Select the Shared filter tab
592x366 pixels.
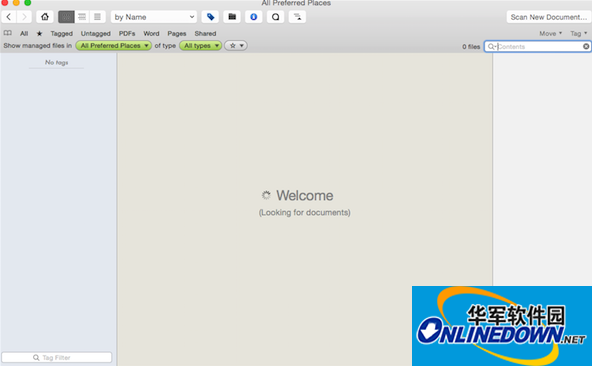pos(205,34)
